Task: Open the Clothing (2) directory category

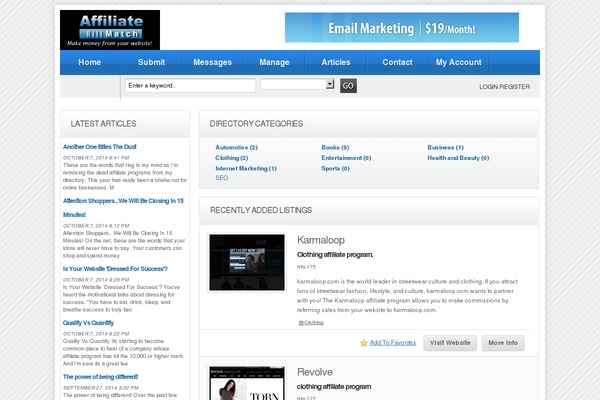Action: click(232, 158)
